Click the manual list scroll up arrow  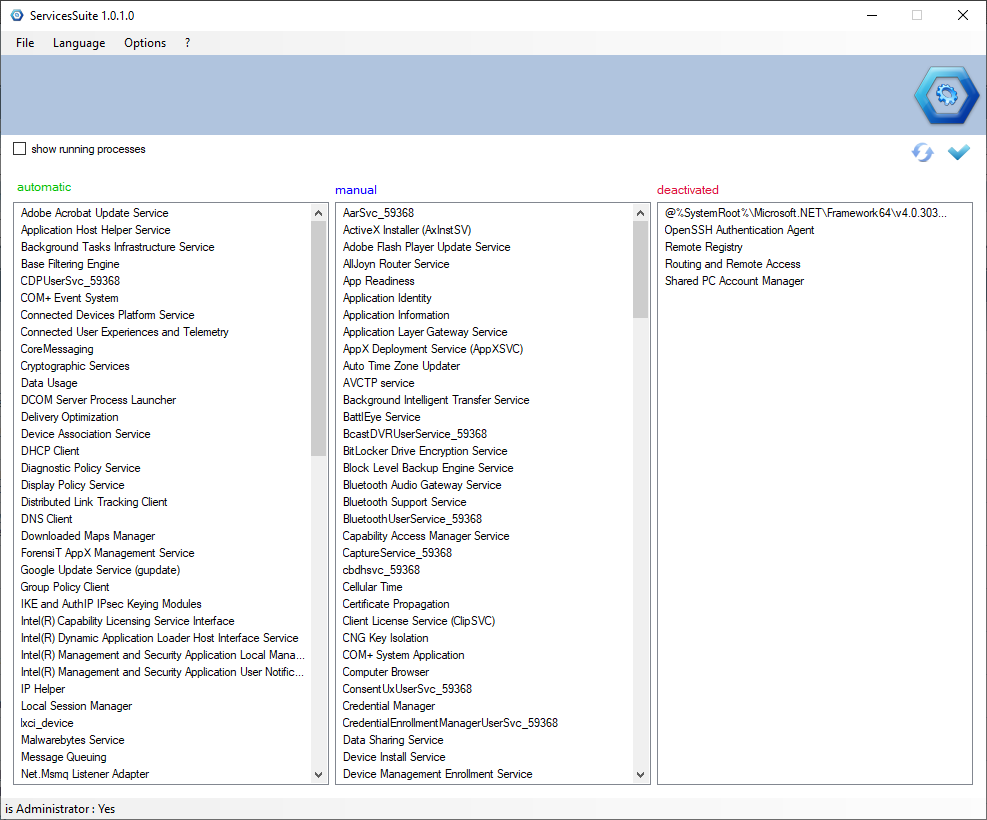(640, 213)
